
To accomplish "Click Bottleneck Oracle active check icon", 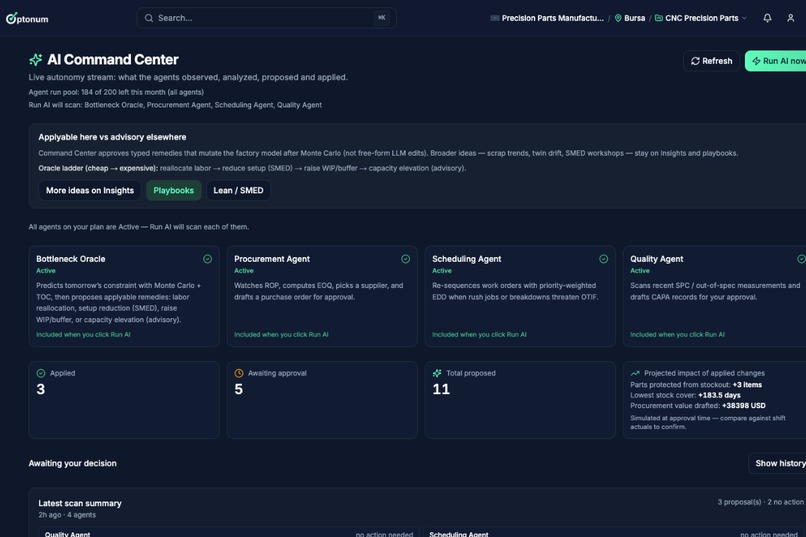I will pos(207,259).
